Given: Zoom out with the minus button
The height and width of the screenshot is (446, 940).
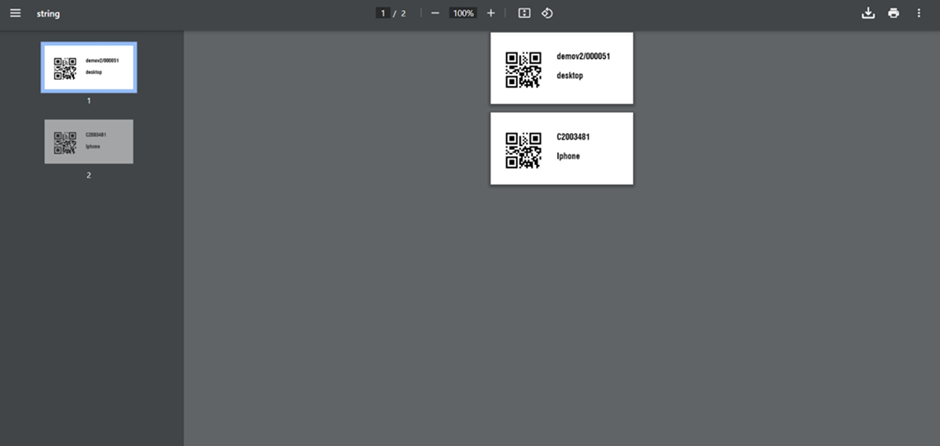Looking at the screenshot, I should (435, 13).
